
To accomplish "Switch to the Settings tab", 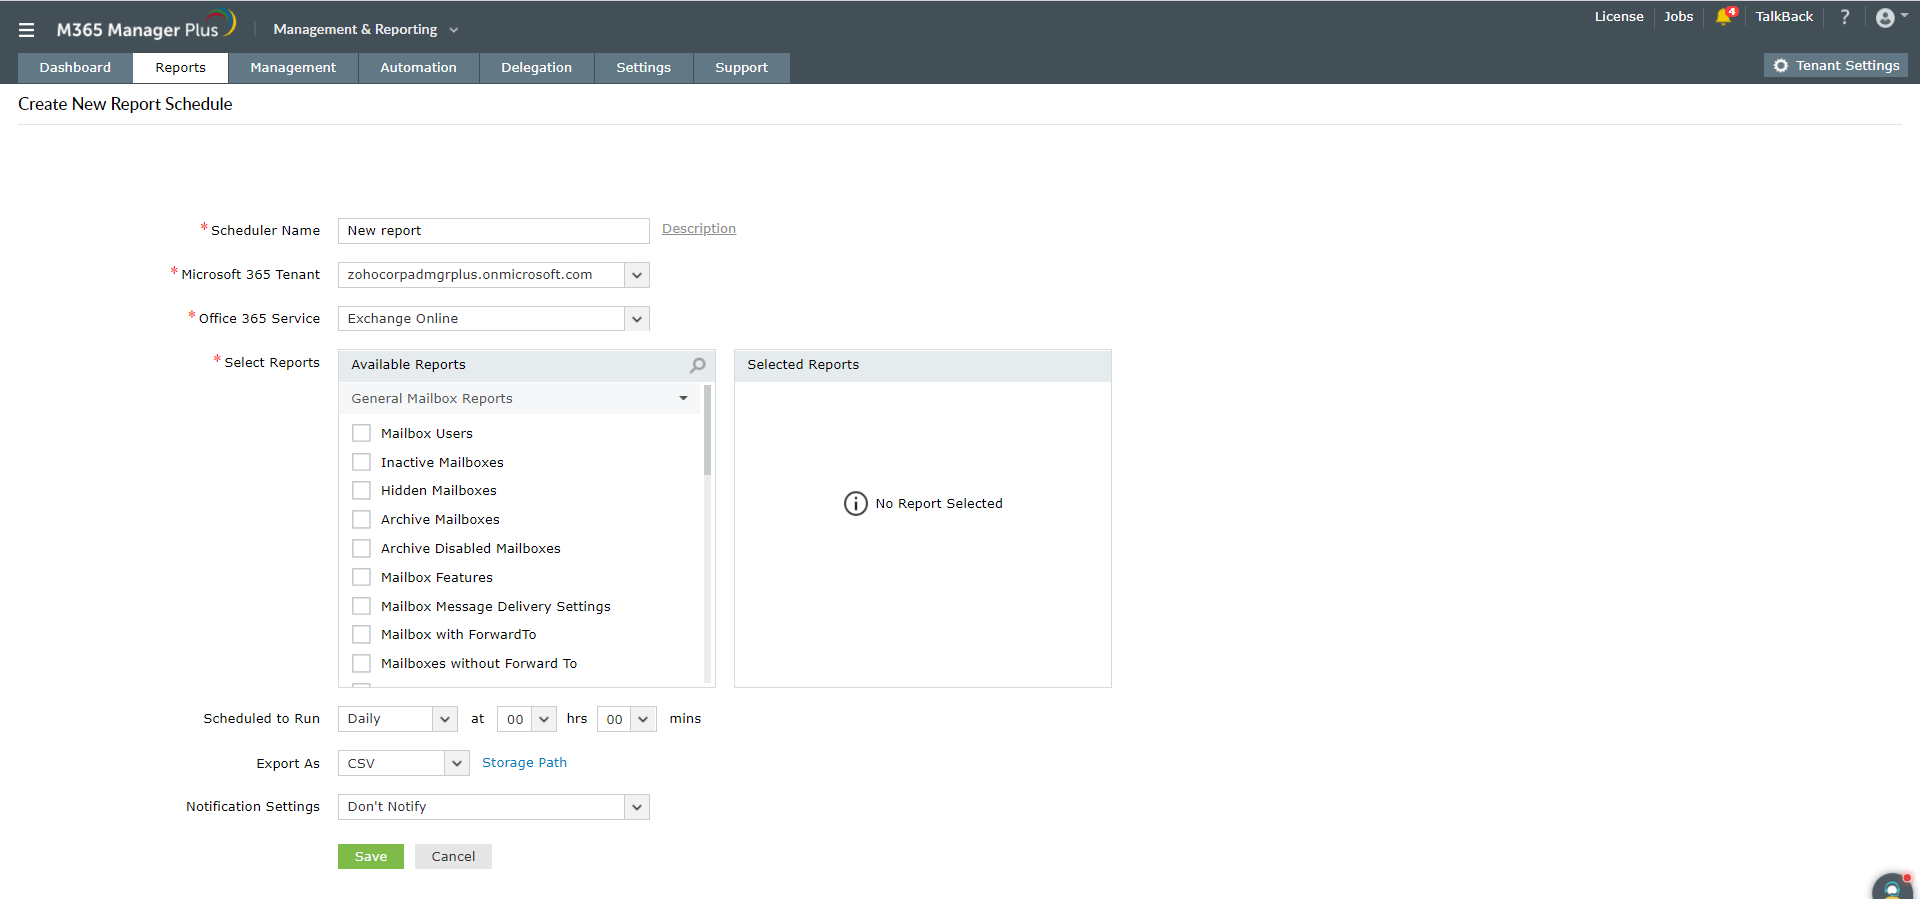I will click(643, 68).
